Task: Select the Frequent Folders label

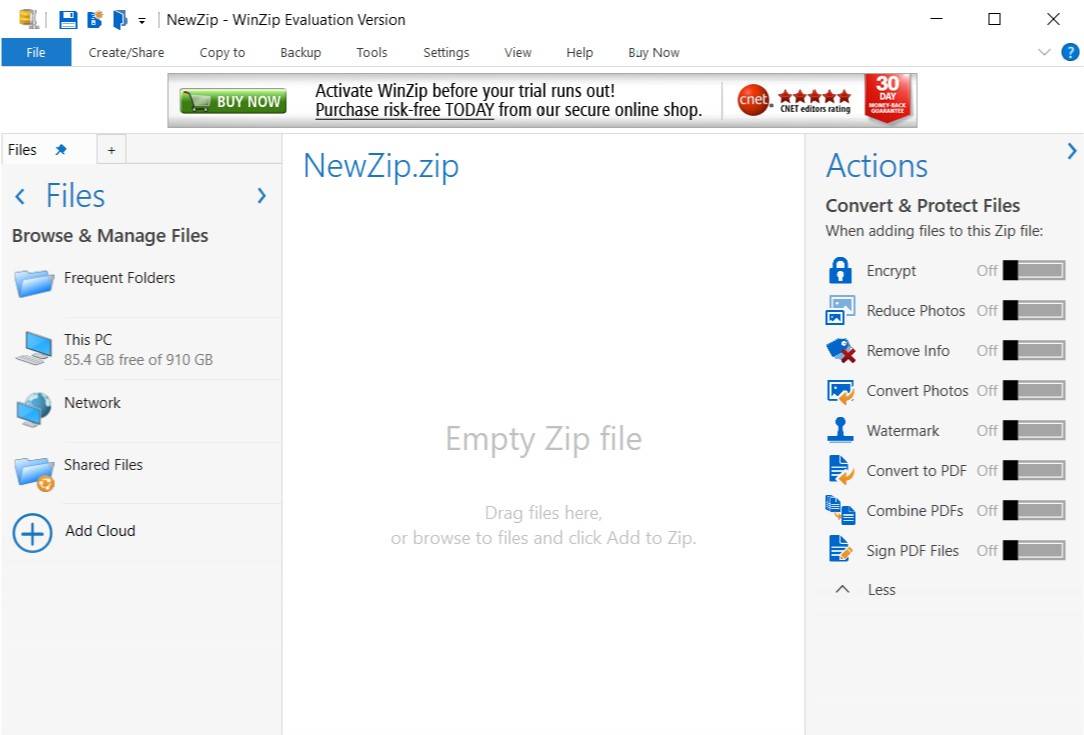Action: point(120,278)
